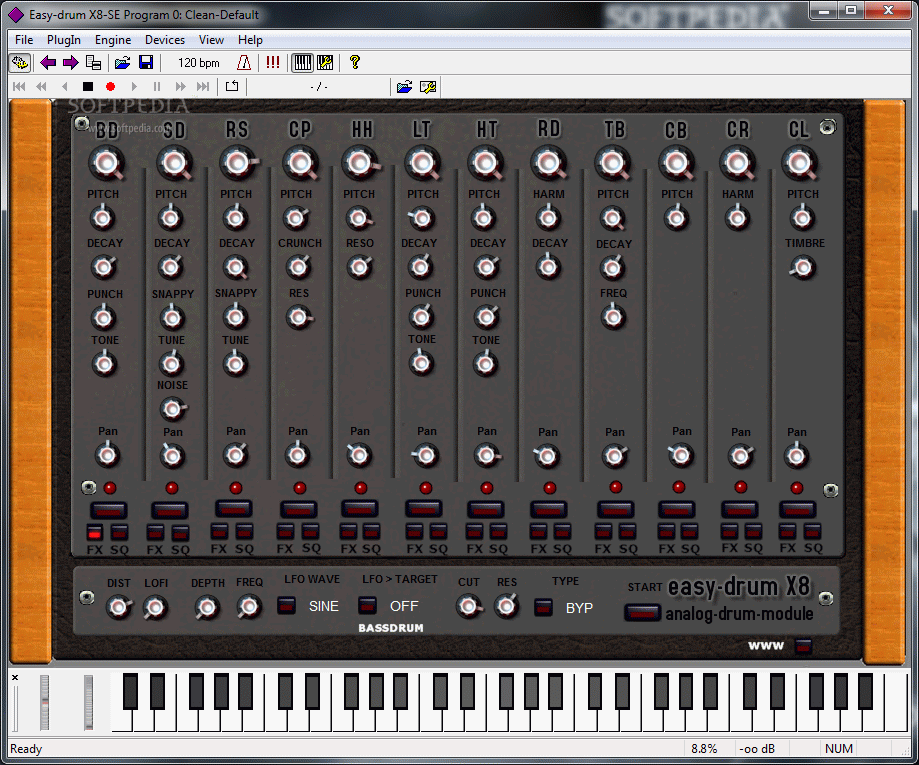
Task: Toggle the LT channel FX switch
Action: tap(414, 531)
